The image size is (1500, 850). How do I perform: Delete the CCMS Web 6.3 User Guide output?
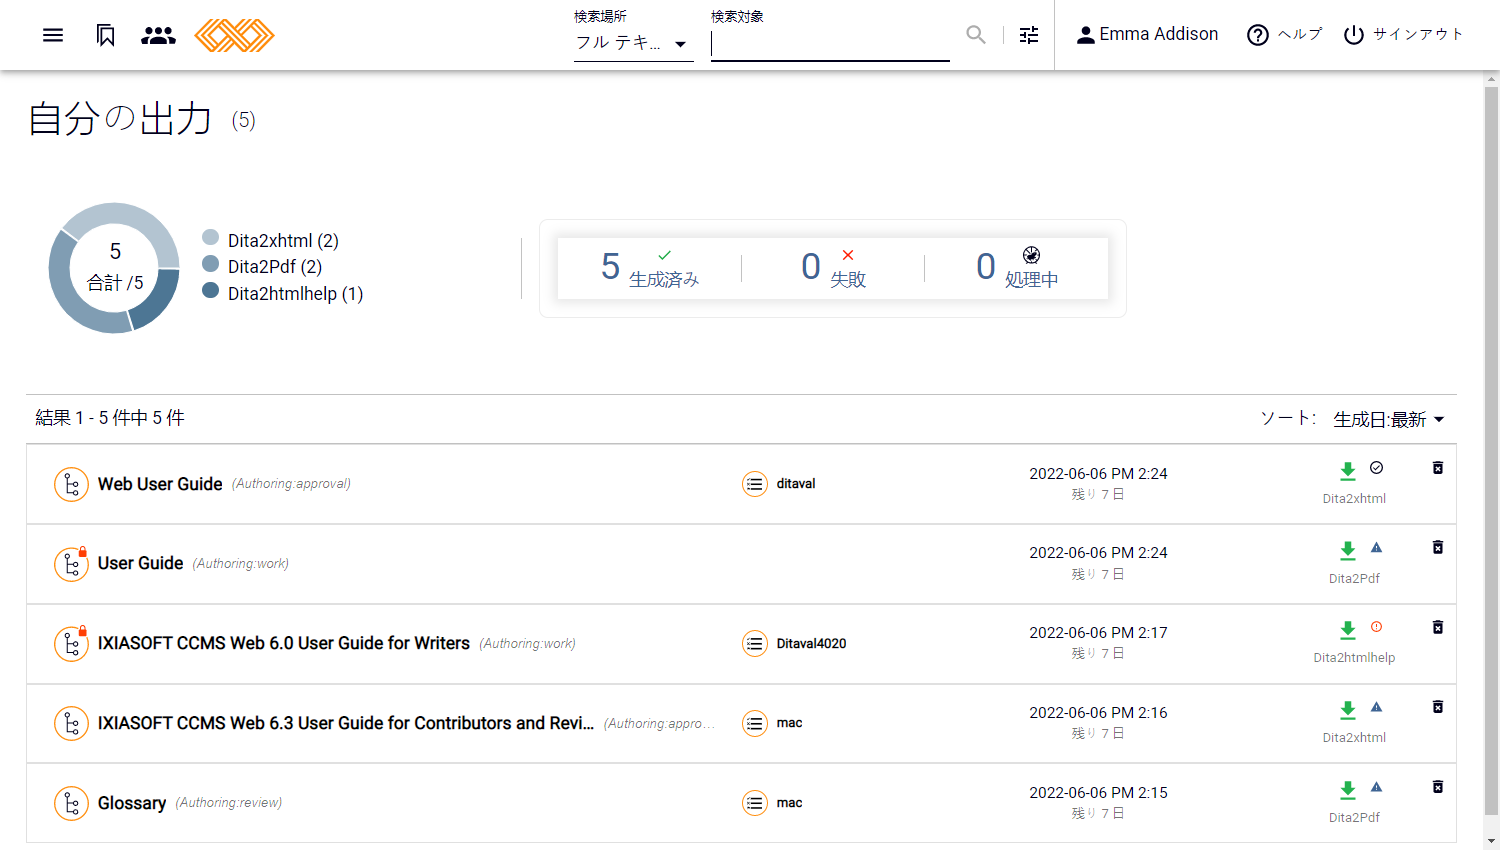pyautogui.click(x=1438, y=707)
